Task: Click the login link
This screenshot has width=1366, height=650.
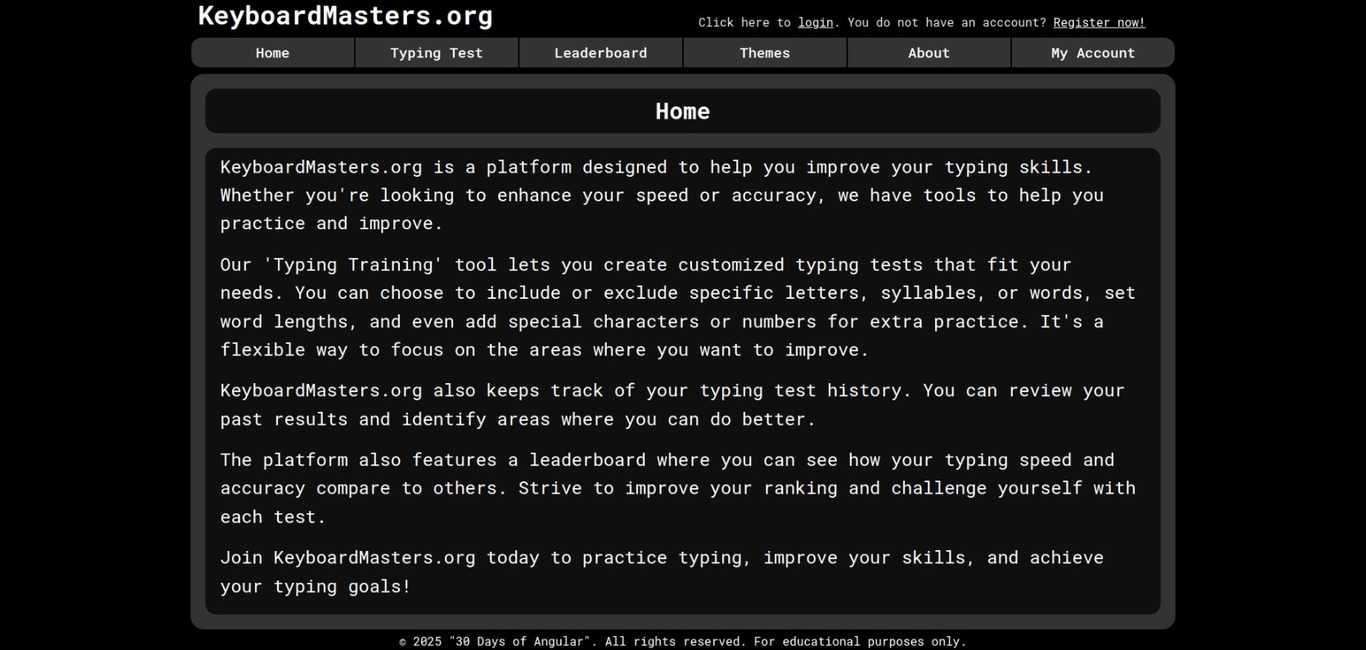Action: [x=815, y=22]
